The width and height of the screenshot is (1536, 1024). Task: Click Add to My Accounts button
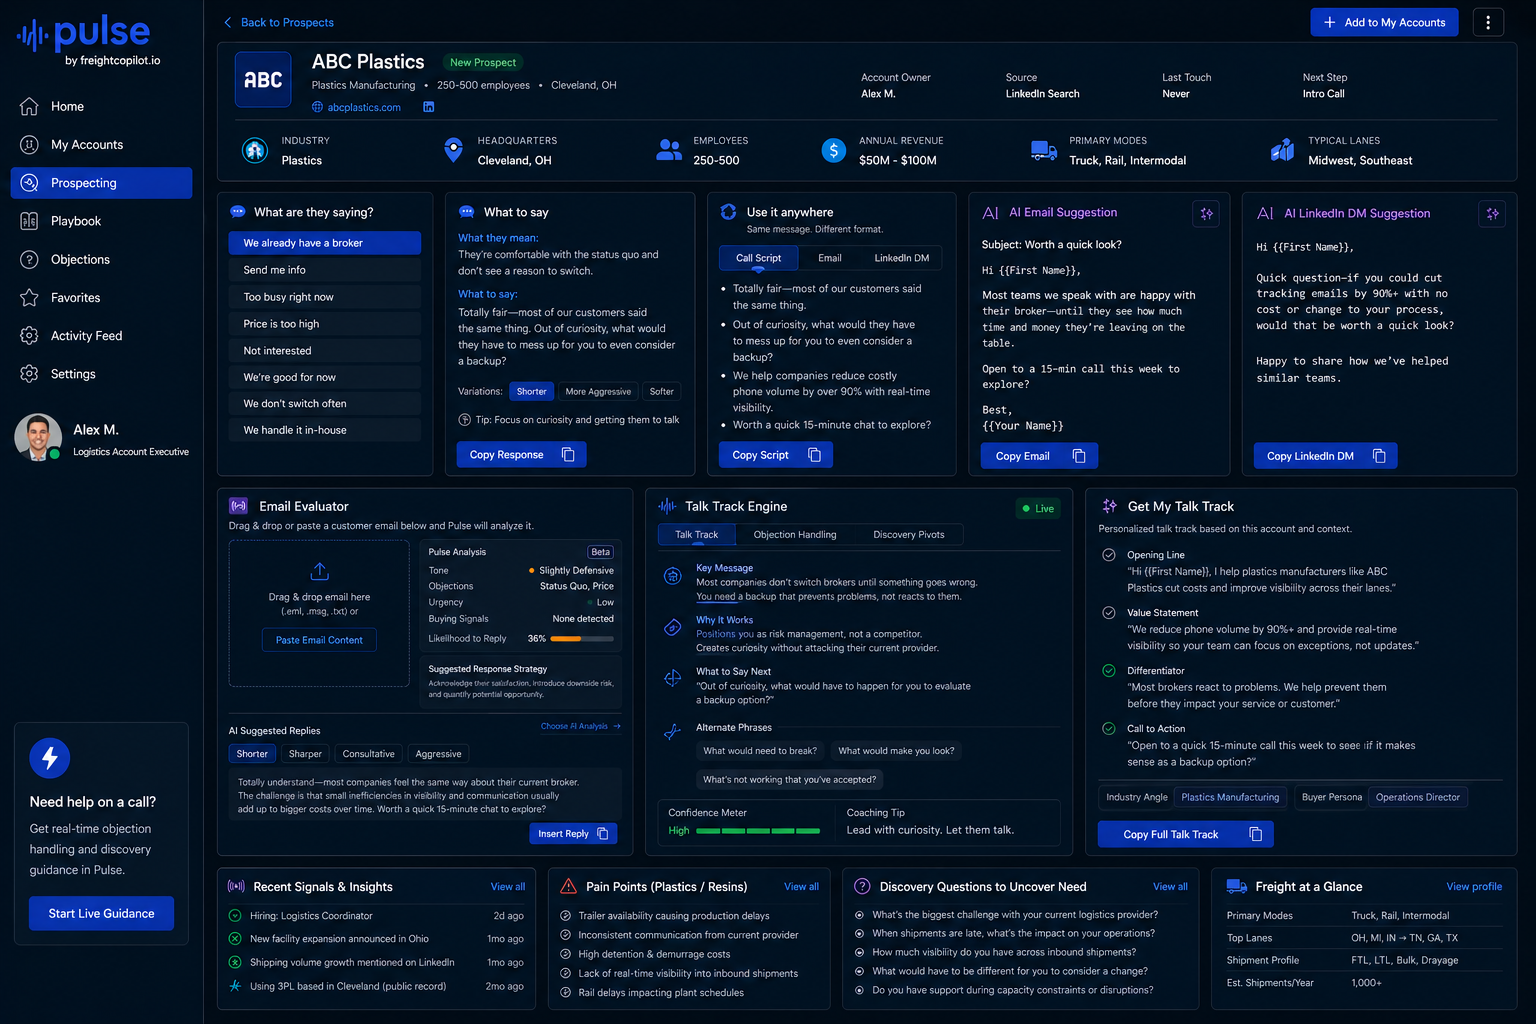tap(1385, 22)
